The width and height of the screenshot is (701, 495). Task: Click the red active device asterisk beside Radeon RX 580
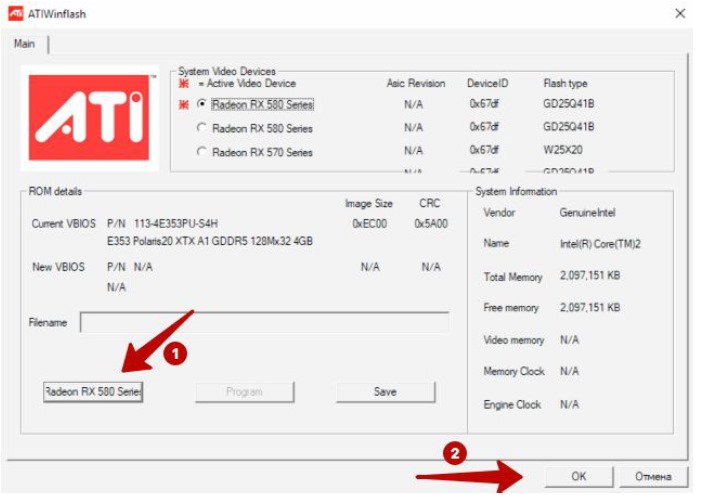click(184, 105)
